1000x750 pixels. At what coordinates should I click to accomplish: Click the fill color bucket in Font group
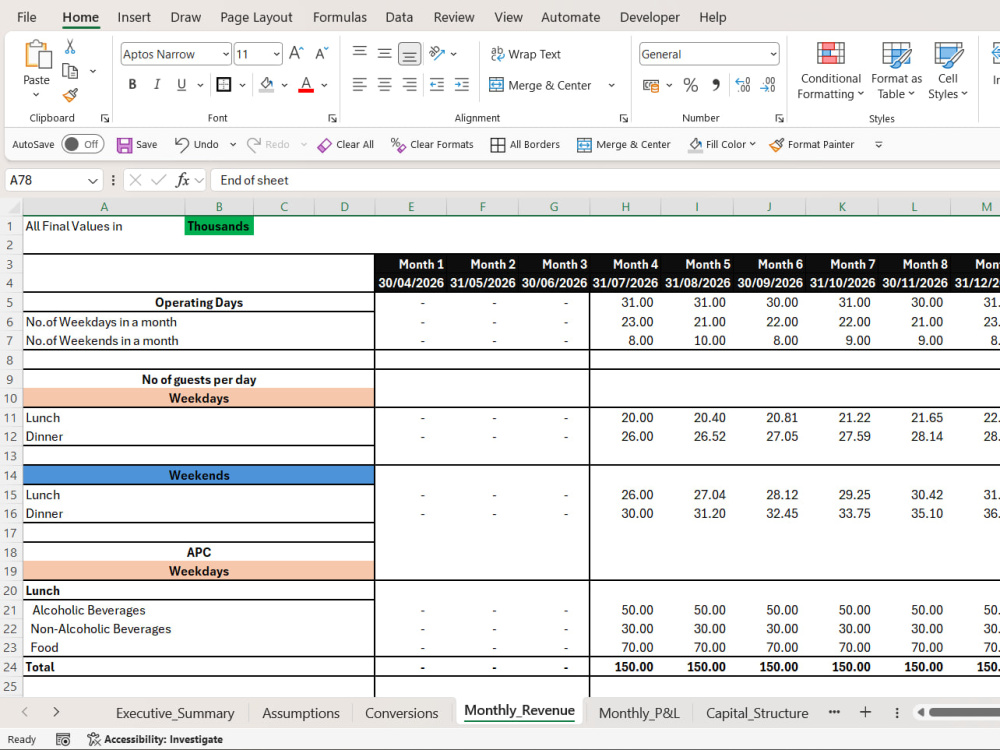(267, 84)
